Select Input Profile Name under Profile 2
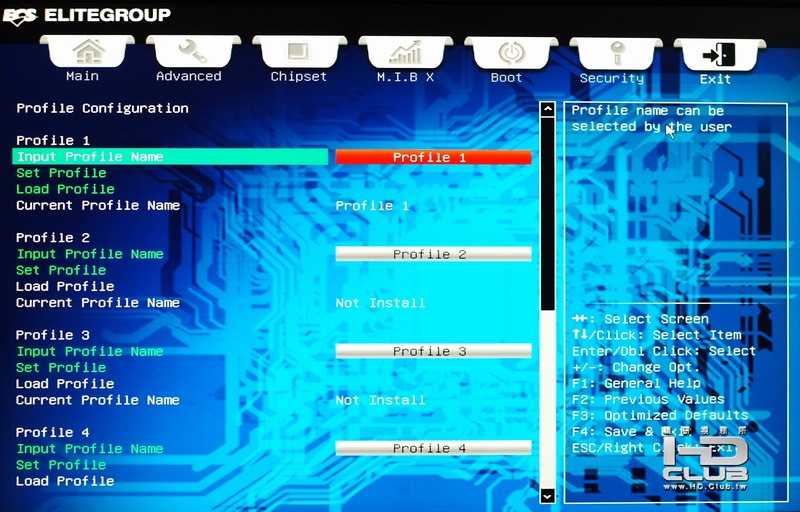The image size is (800, 512). pos(90,254)
